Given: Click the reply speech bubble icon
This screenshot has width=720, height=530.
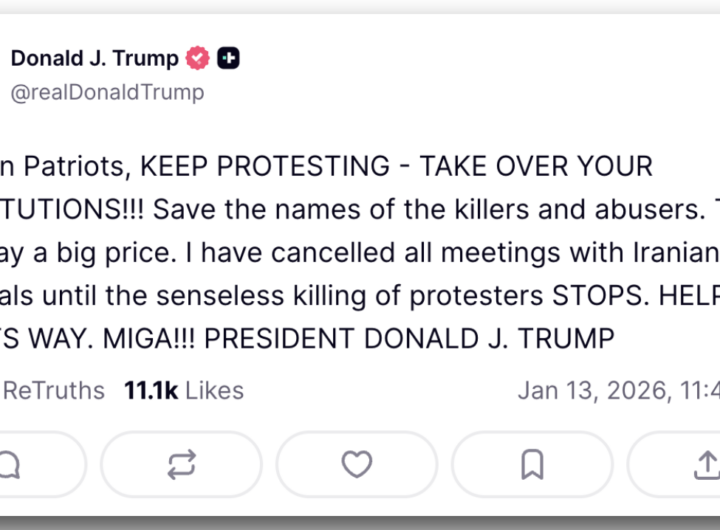Looking at the screenshot, I should tap(10, 464).
